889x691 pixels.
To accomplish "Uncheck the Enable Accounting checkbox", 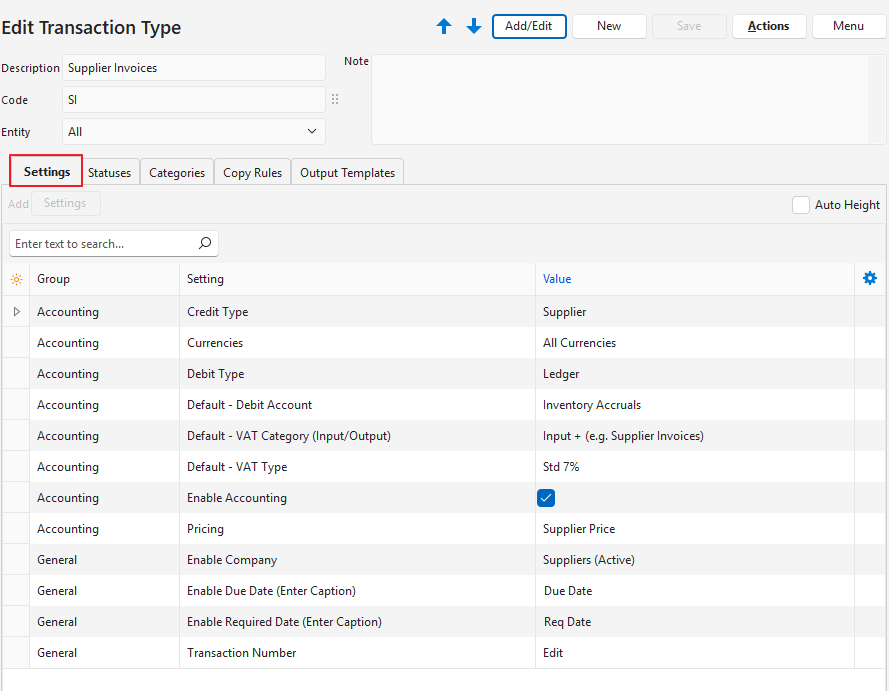I will coord(546,498).
